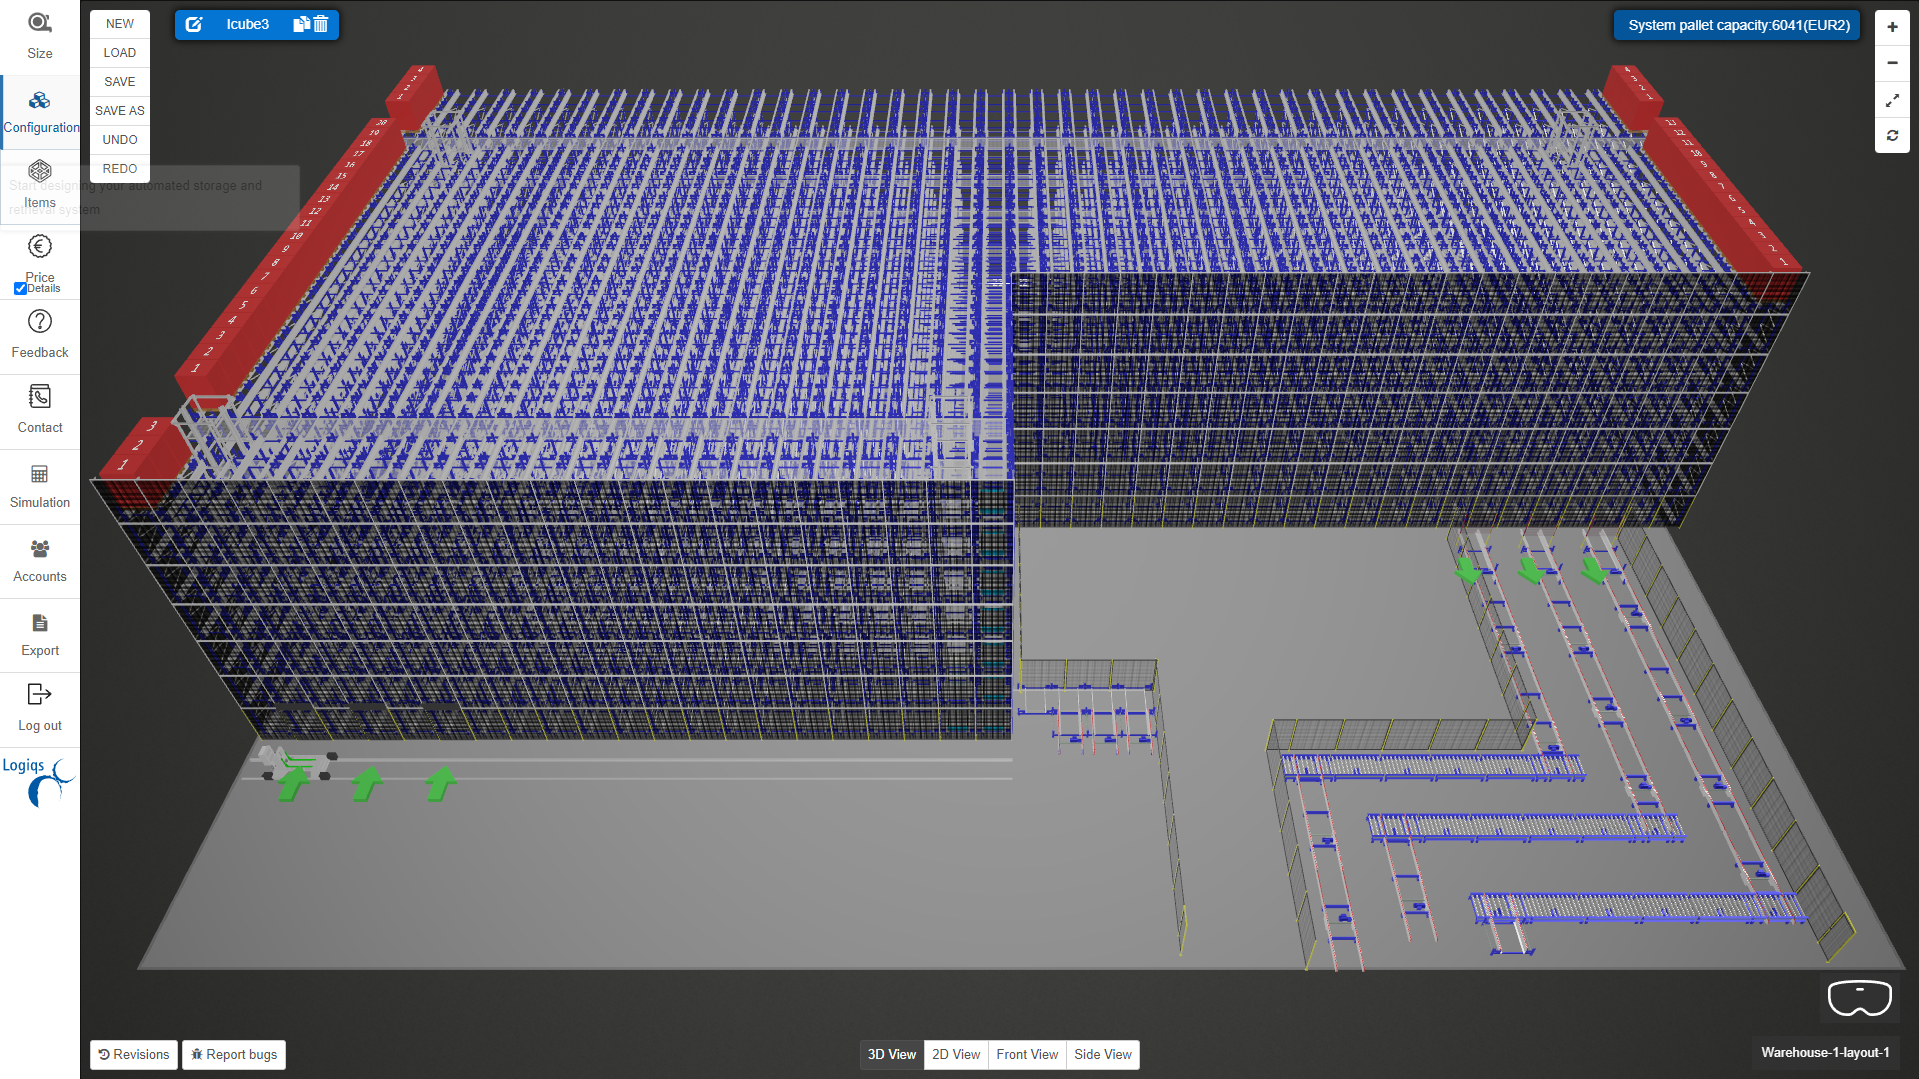Open VR mode via the goggles icon
Viewport: 1919px width, 1079px height.
click(1859, 997)
